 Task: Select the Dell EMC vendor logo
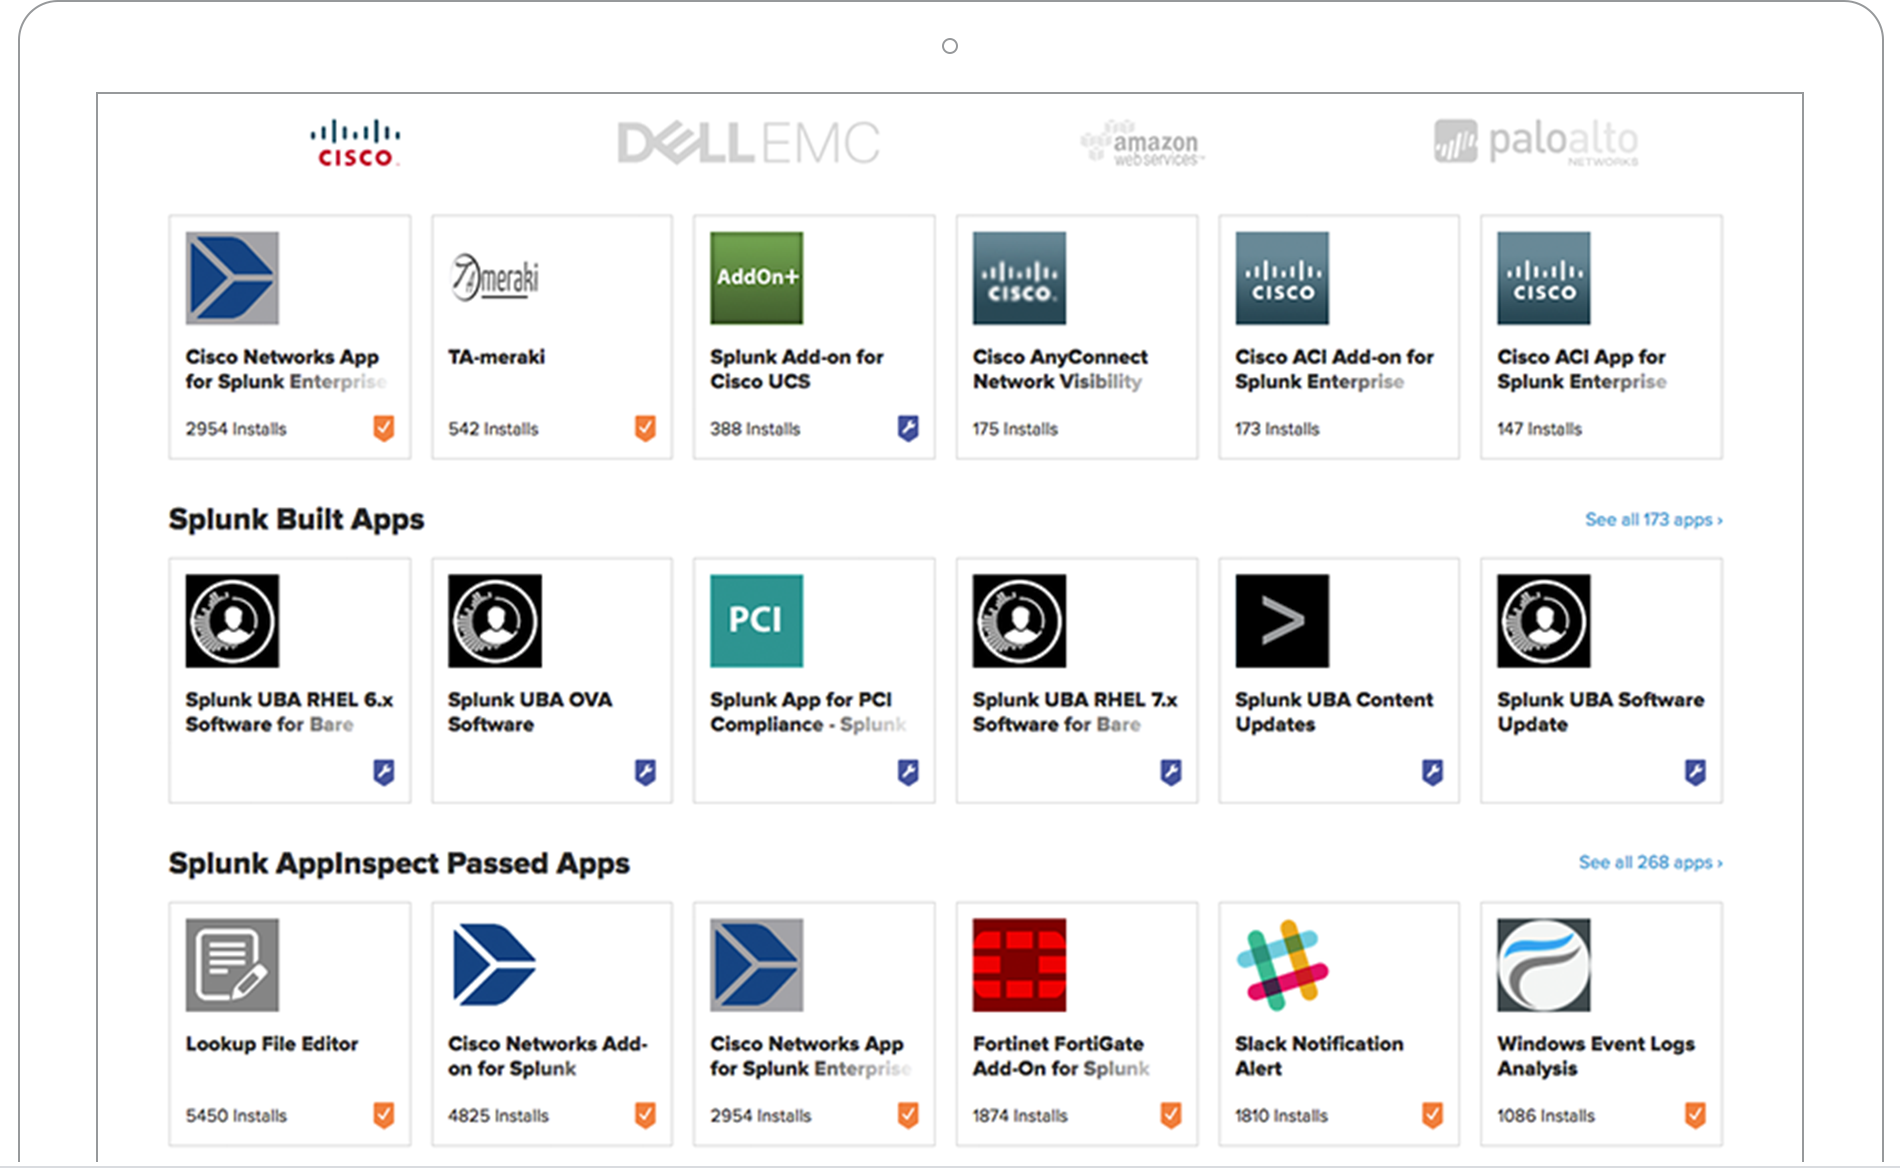tap(748, 142)
